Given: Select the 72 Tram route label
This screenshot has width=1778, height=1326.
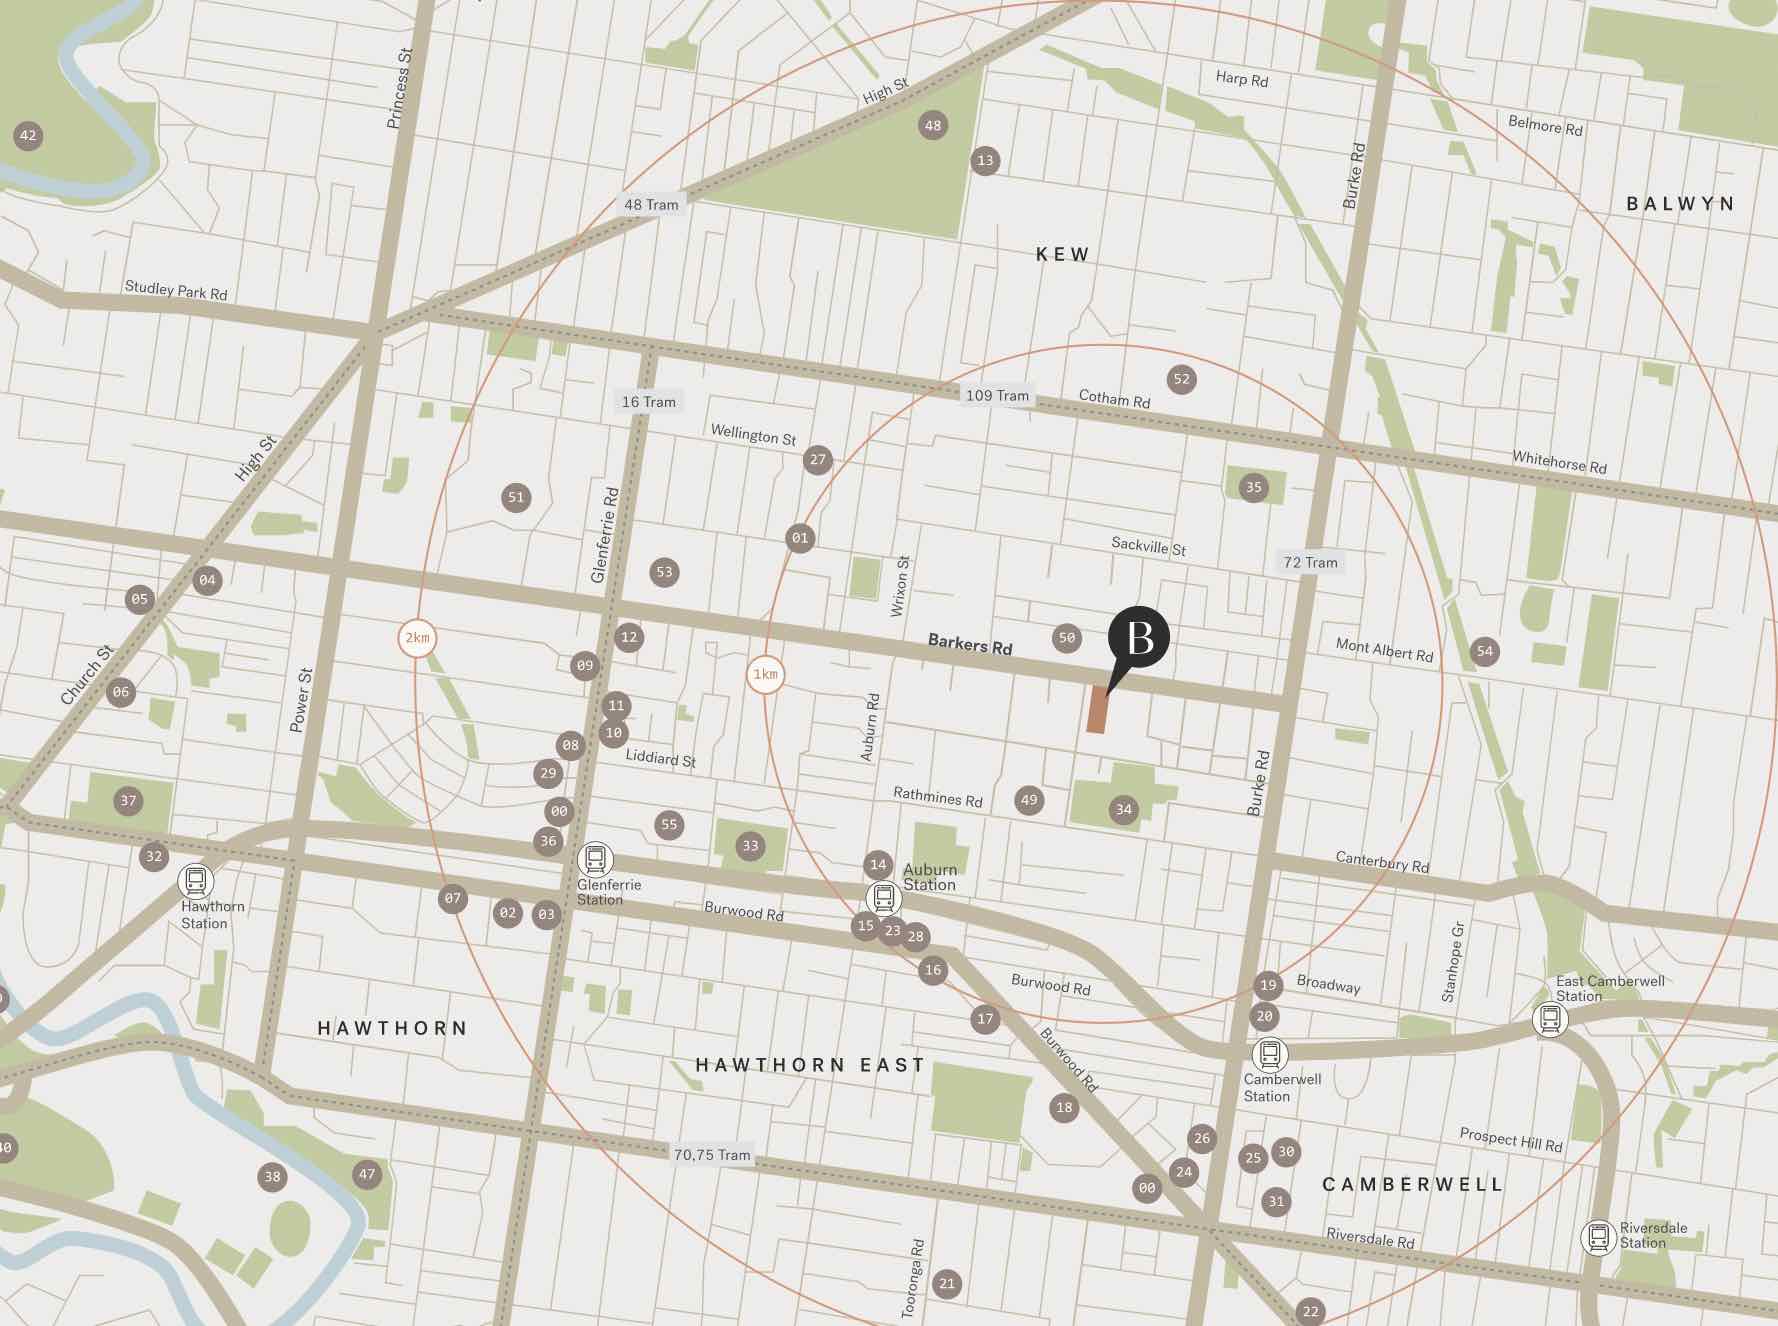Looking at the screenshot, I should pos(1310,562).
